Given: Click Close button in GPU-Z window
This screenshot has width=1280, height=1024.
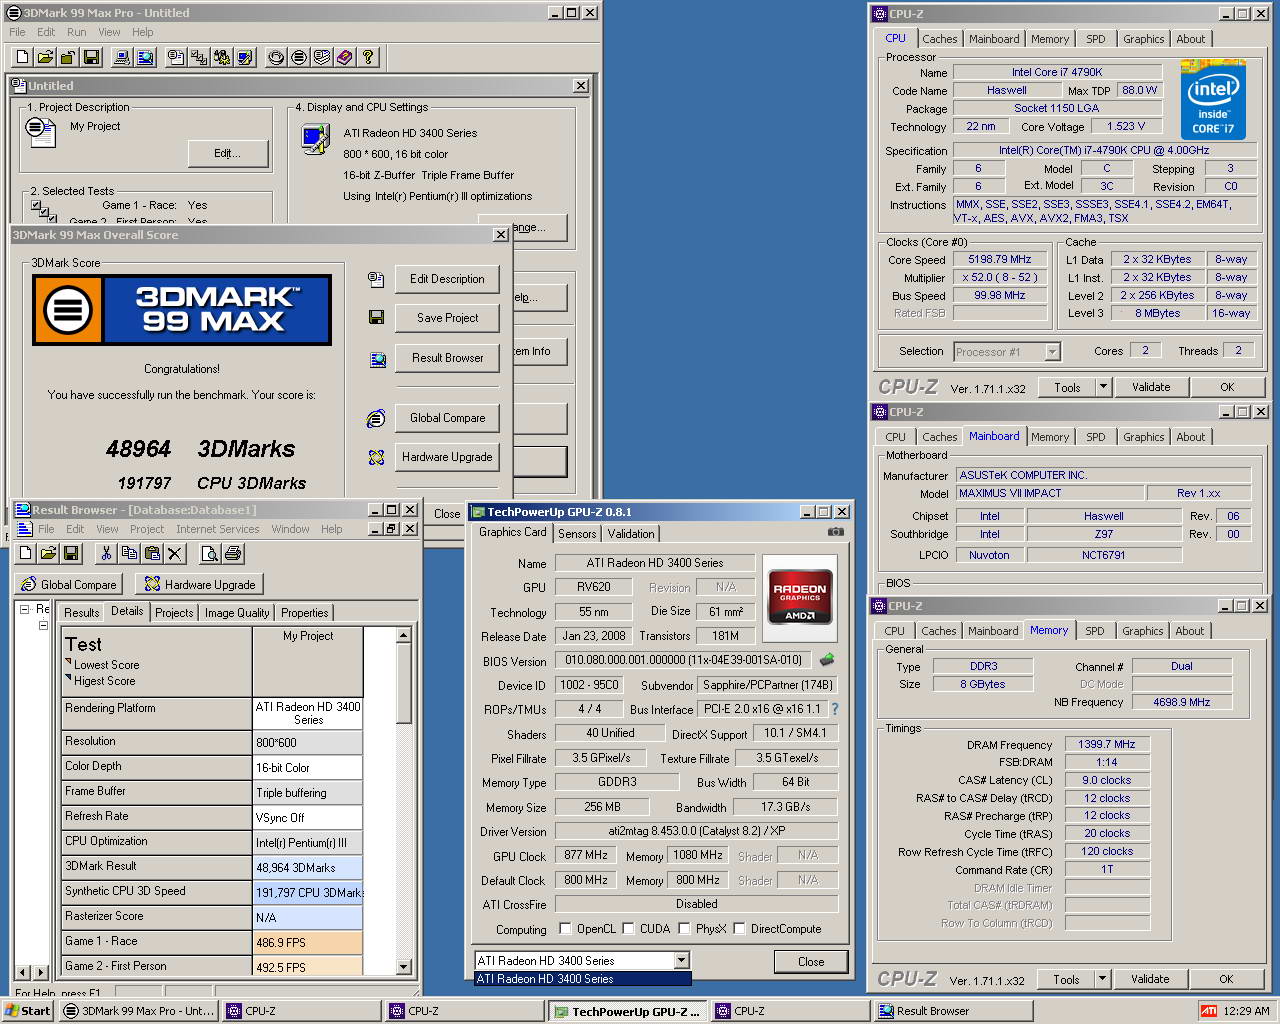Looking at the screenshot, I should (811, 962).
